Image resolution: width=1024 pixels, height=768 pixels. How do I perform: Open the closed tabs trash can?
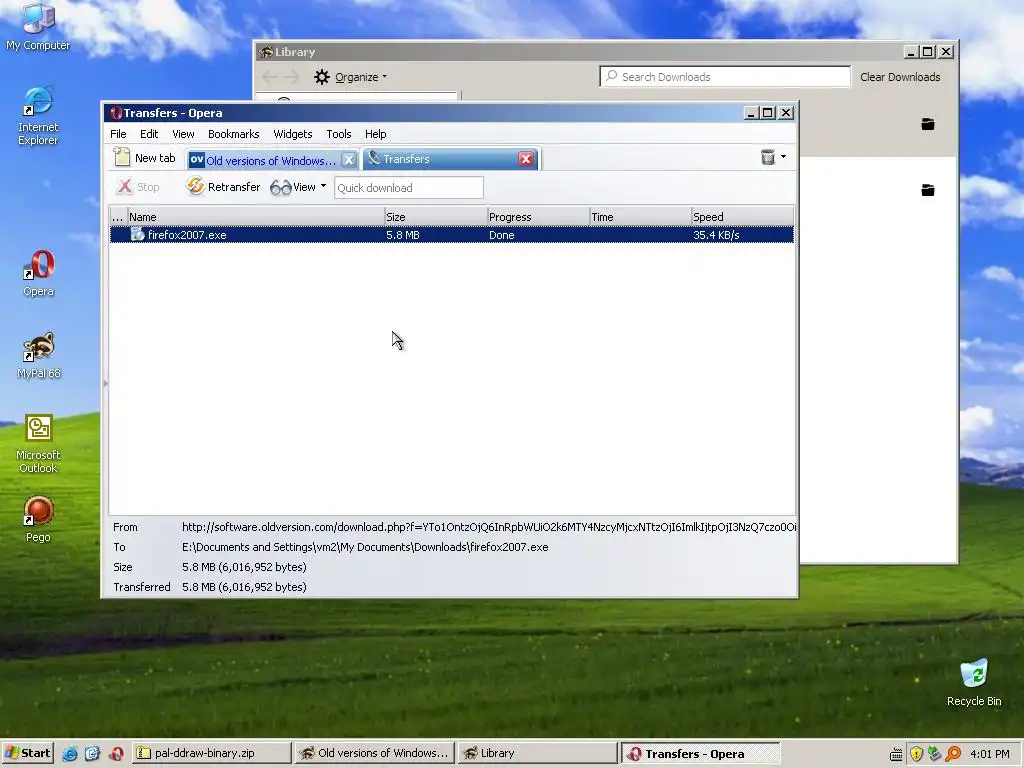coord(768,157)
